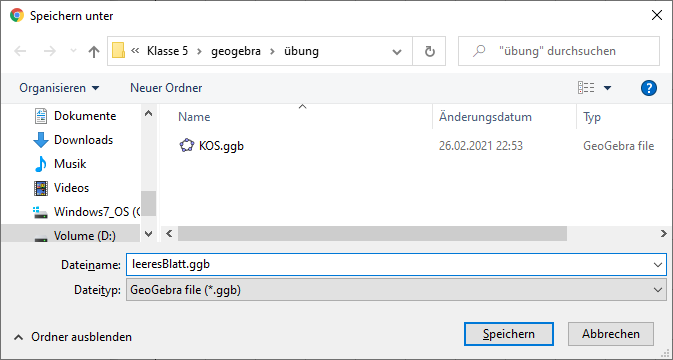Click the forward navigation arrow
Viewport: 673px width, 360px height.
(x=50, y=51)
